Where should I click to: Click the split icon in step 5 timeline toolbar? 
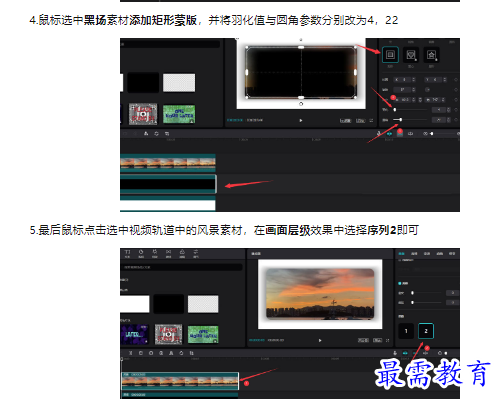131,353
